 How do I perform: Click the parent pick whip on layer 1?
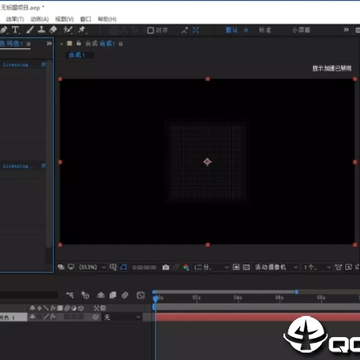click(x=96, y=317)
